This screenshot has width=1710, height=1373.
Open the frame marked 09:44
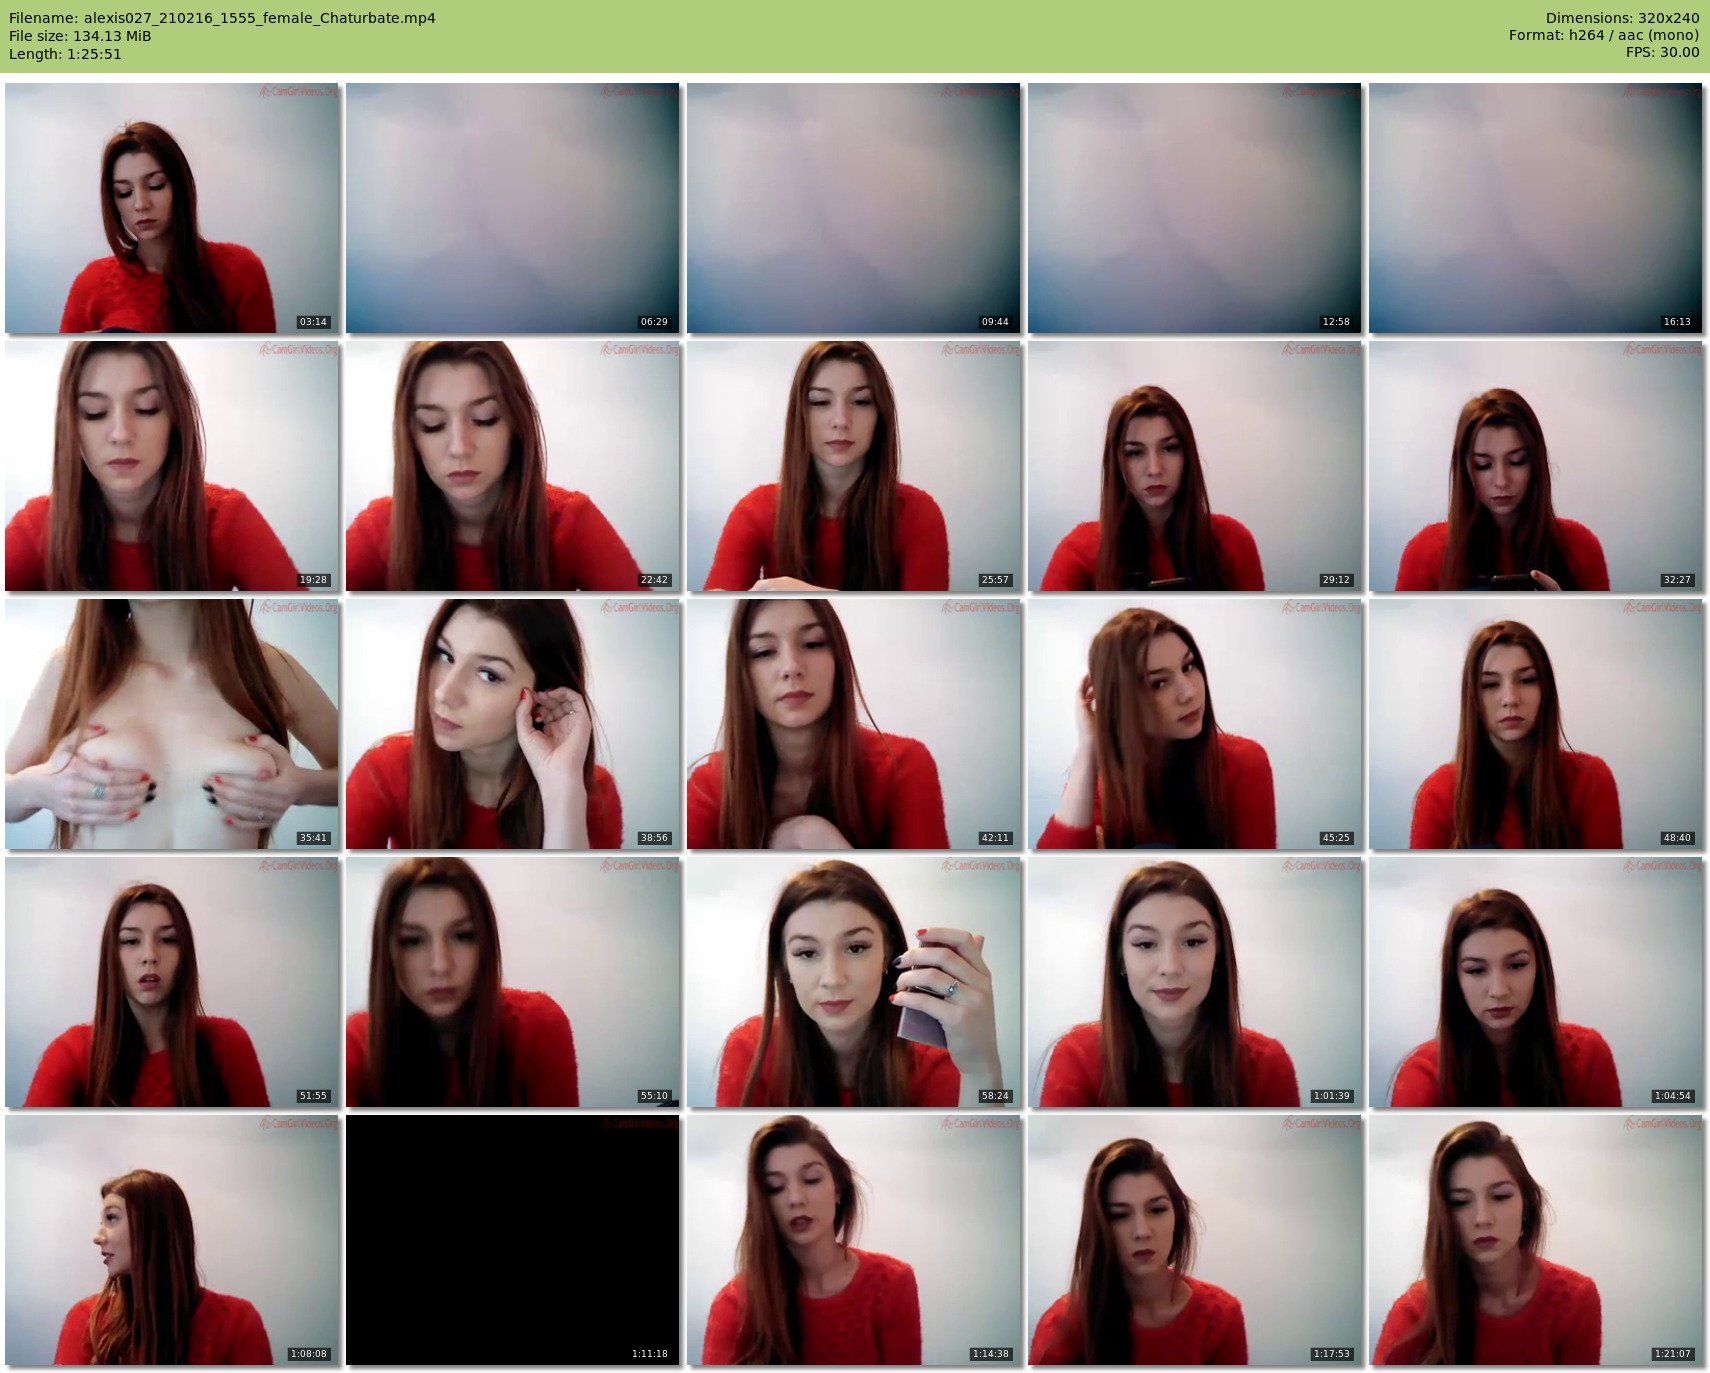pos(853,208)
